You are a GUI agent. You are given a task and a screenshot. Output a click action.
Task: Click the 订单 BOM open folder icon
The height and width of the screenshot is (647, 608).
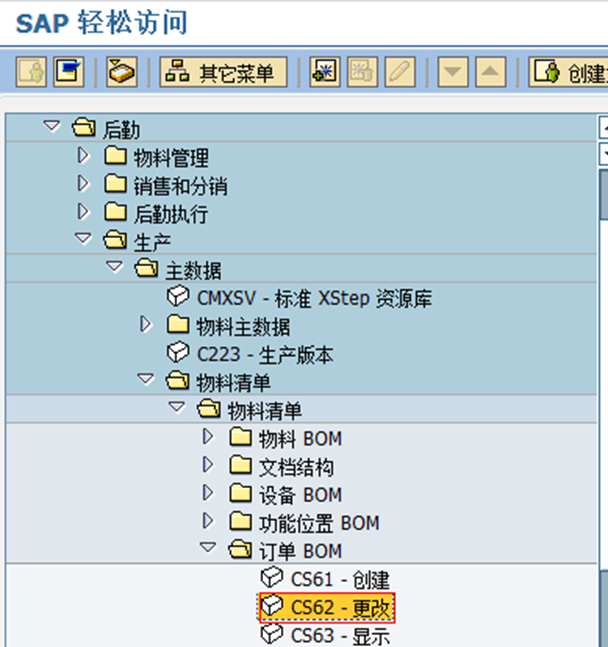click(240, 549)
